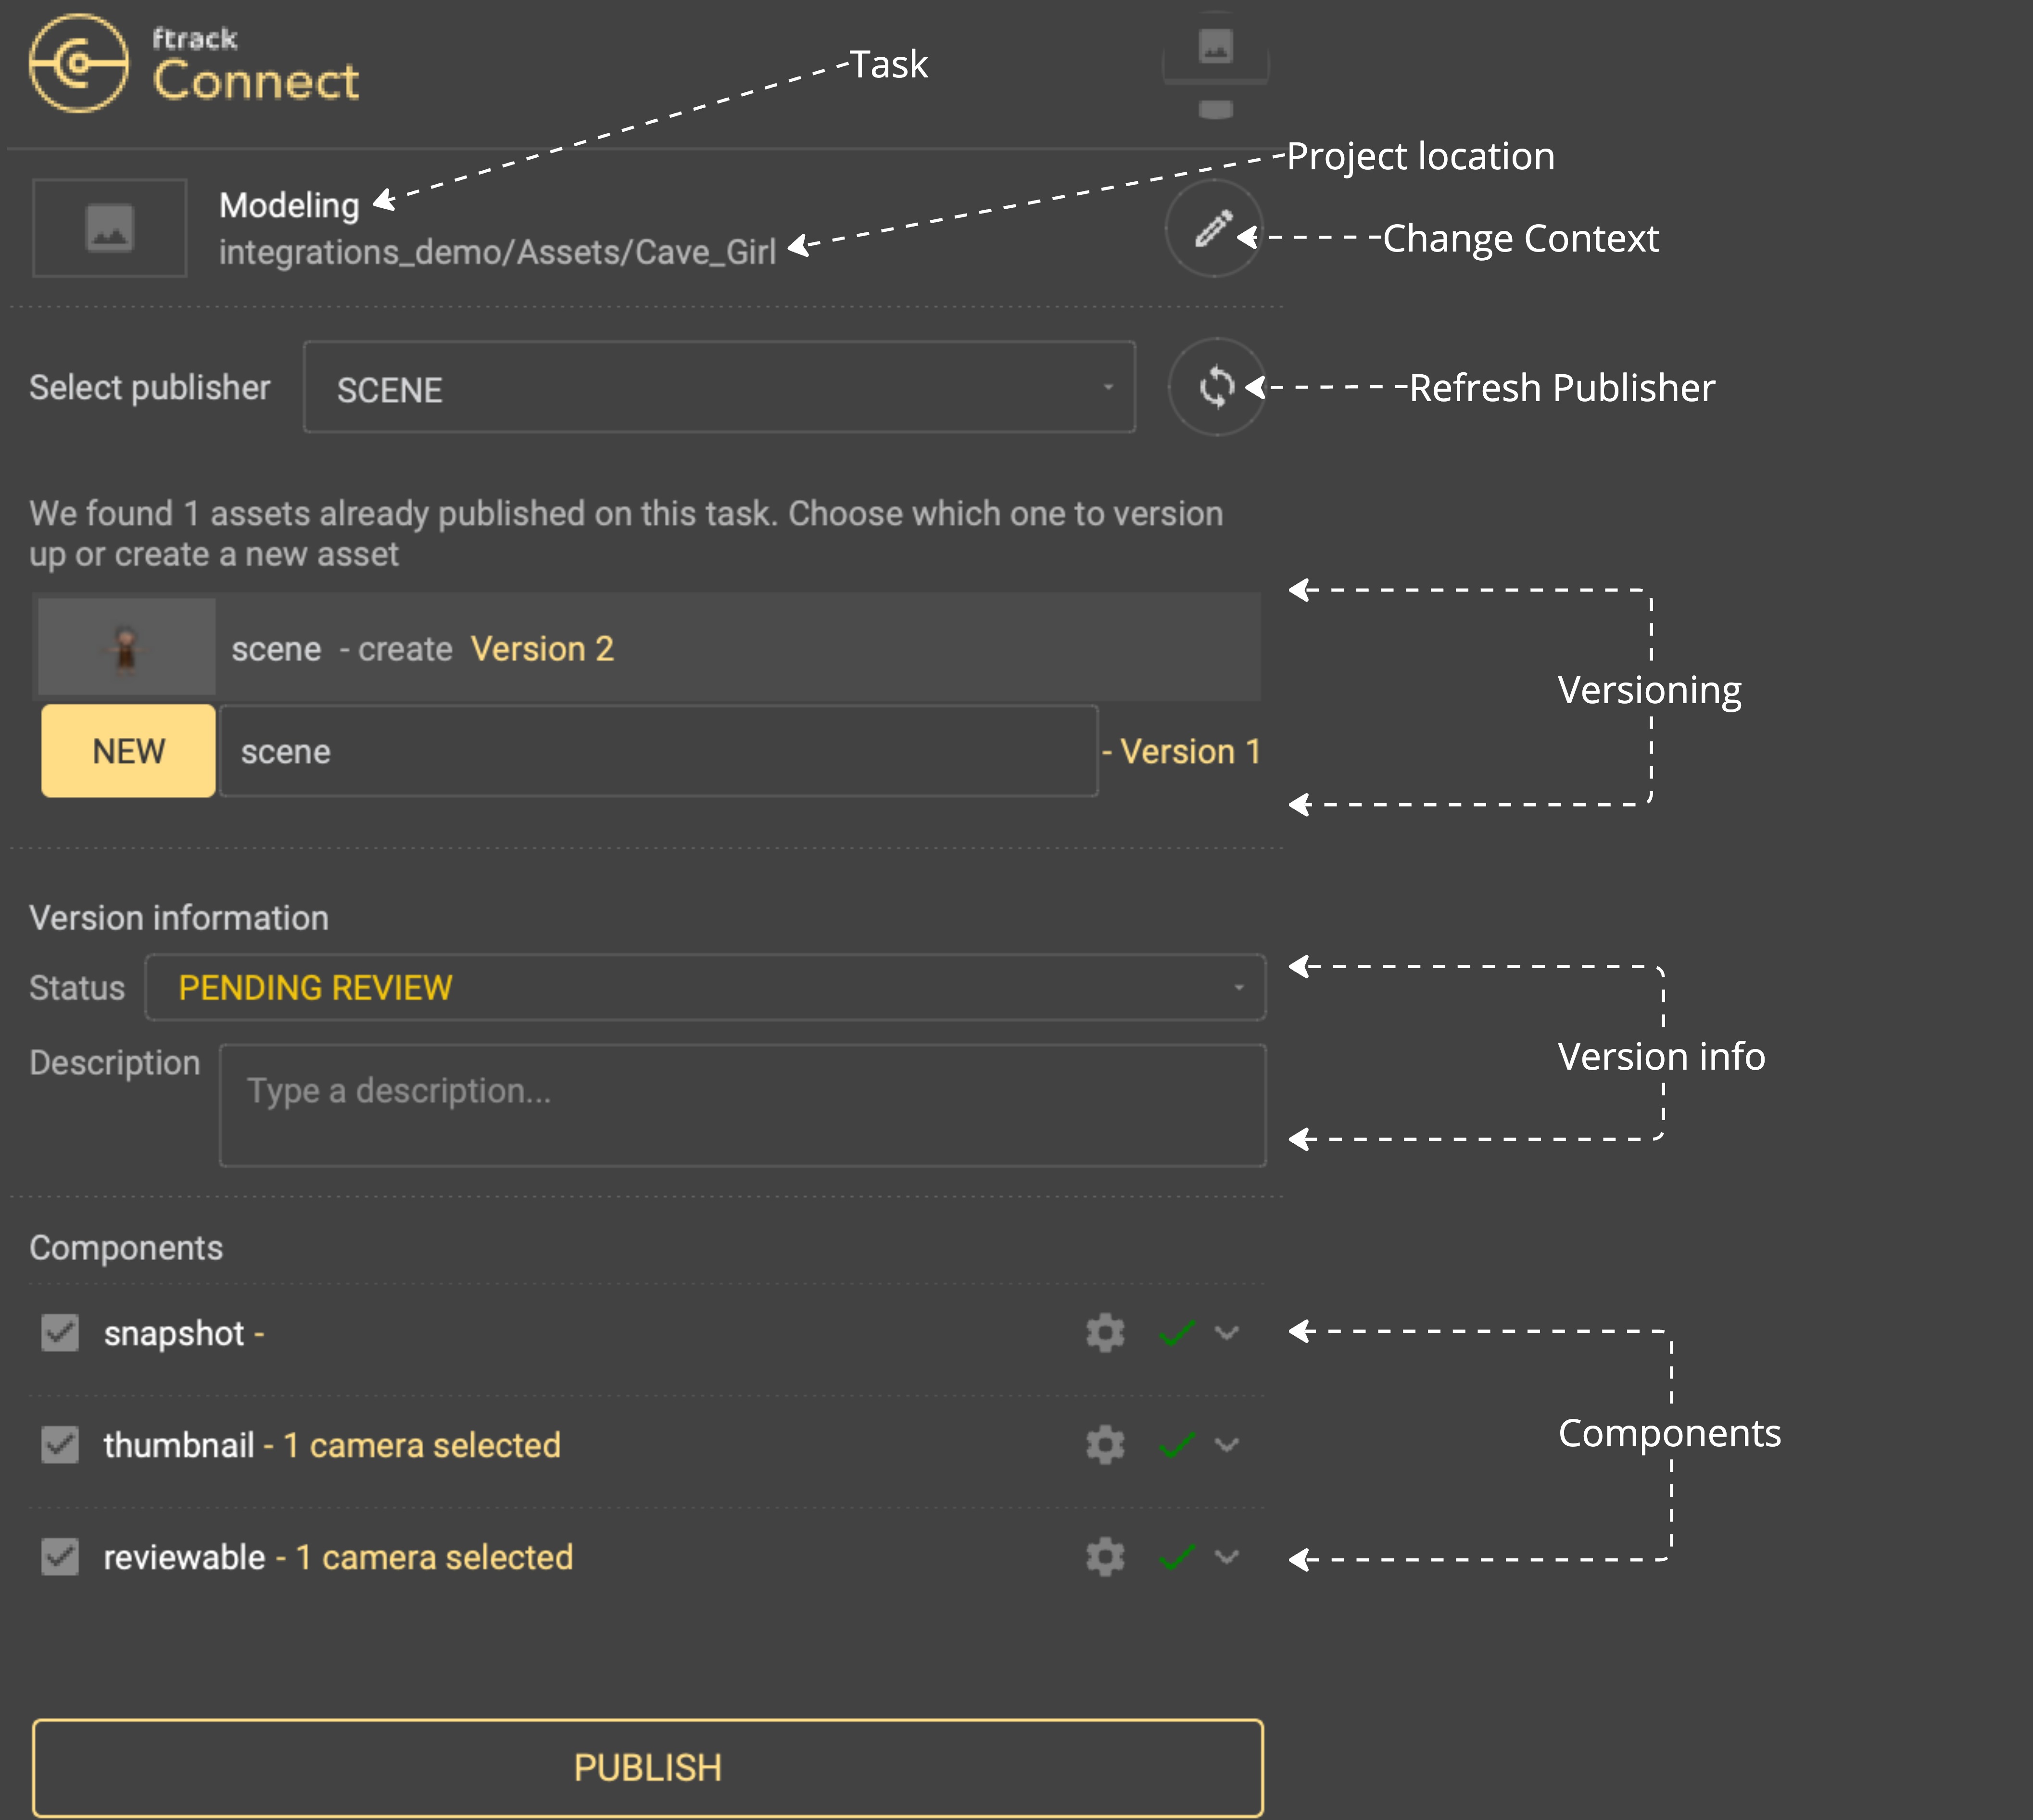Expand the snapshot component details chevron
The width and height of the screenshot is (2033, 1820).
tap(1226, 1332)
